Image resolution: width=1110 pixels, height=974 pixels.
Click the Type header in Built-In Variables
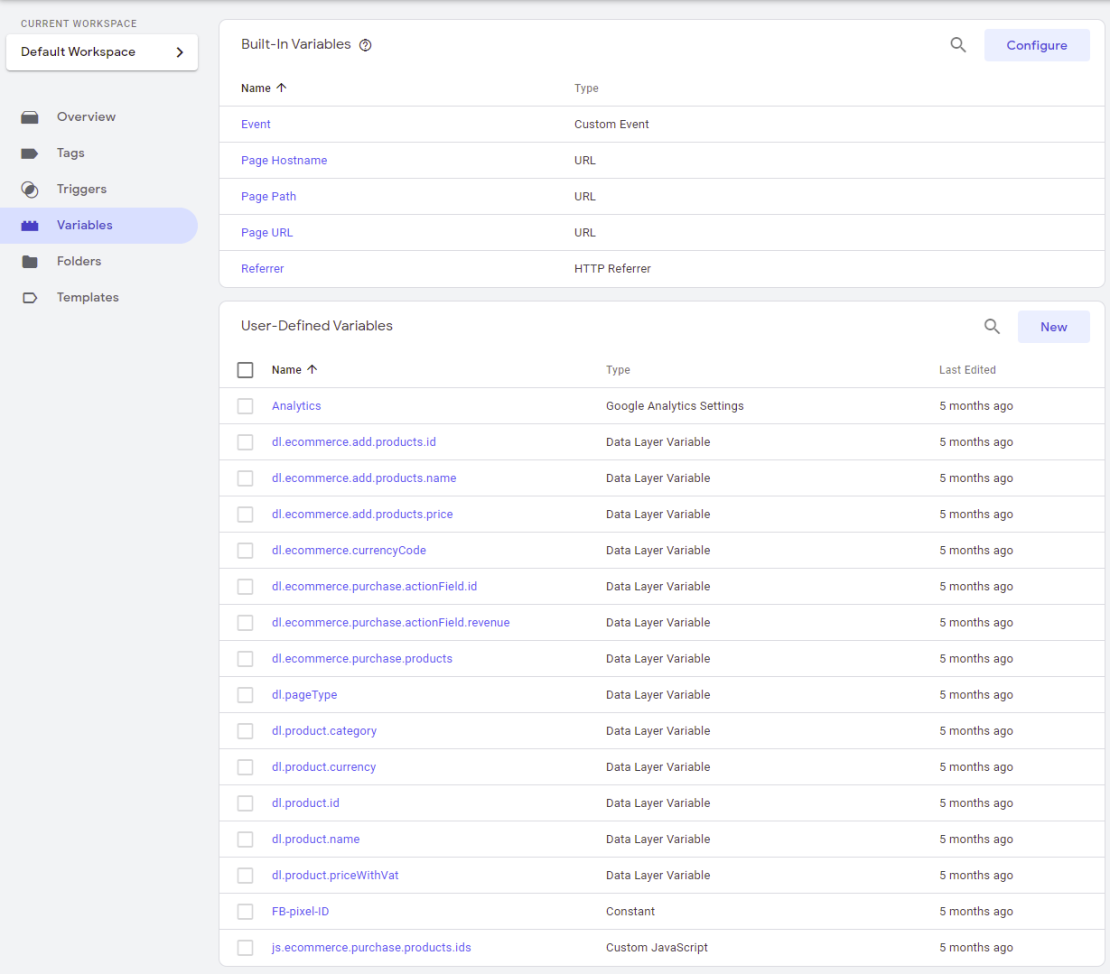(x=586, y=88)
